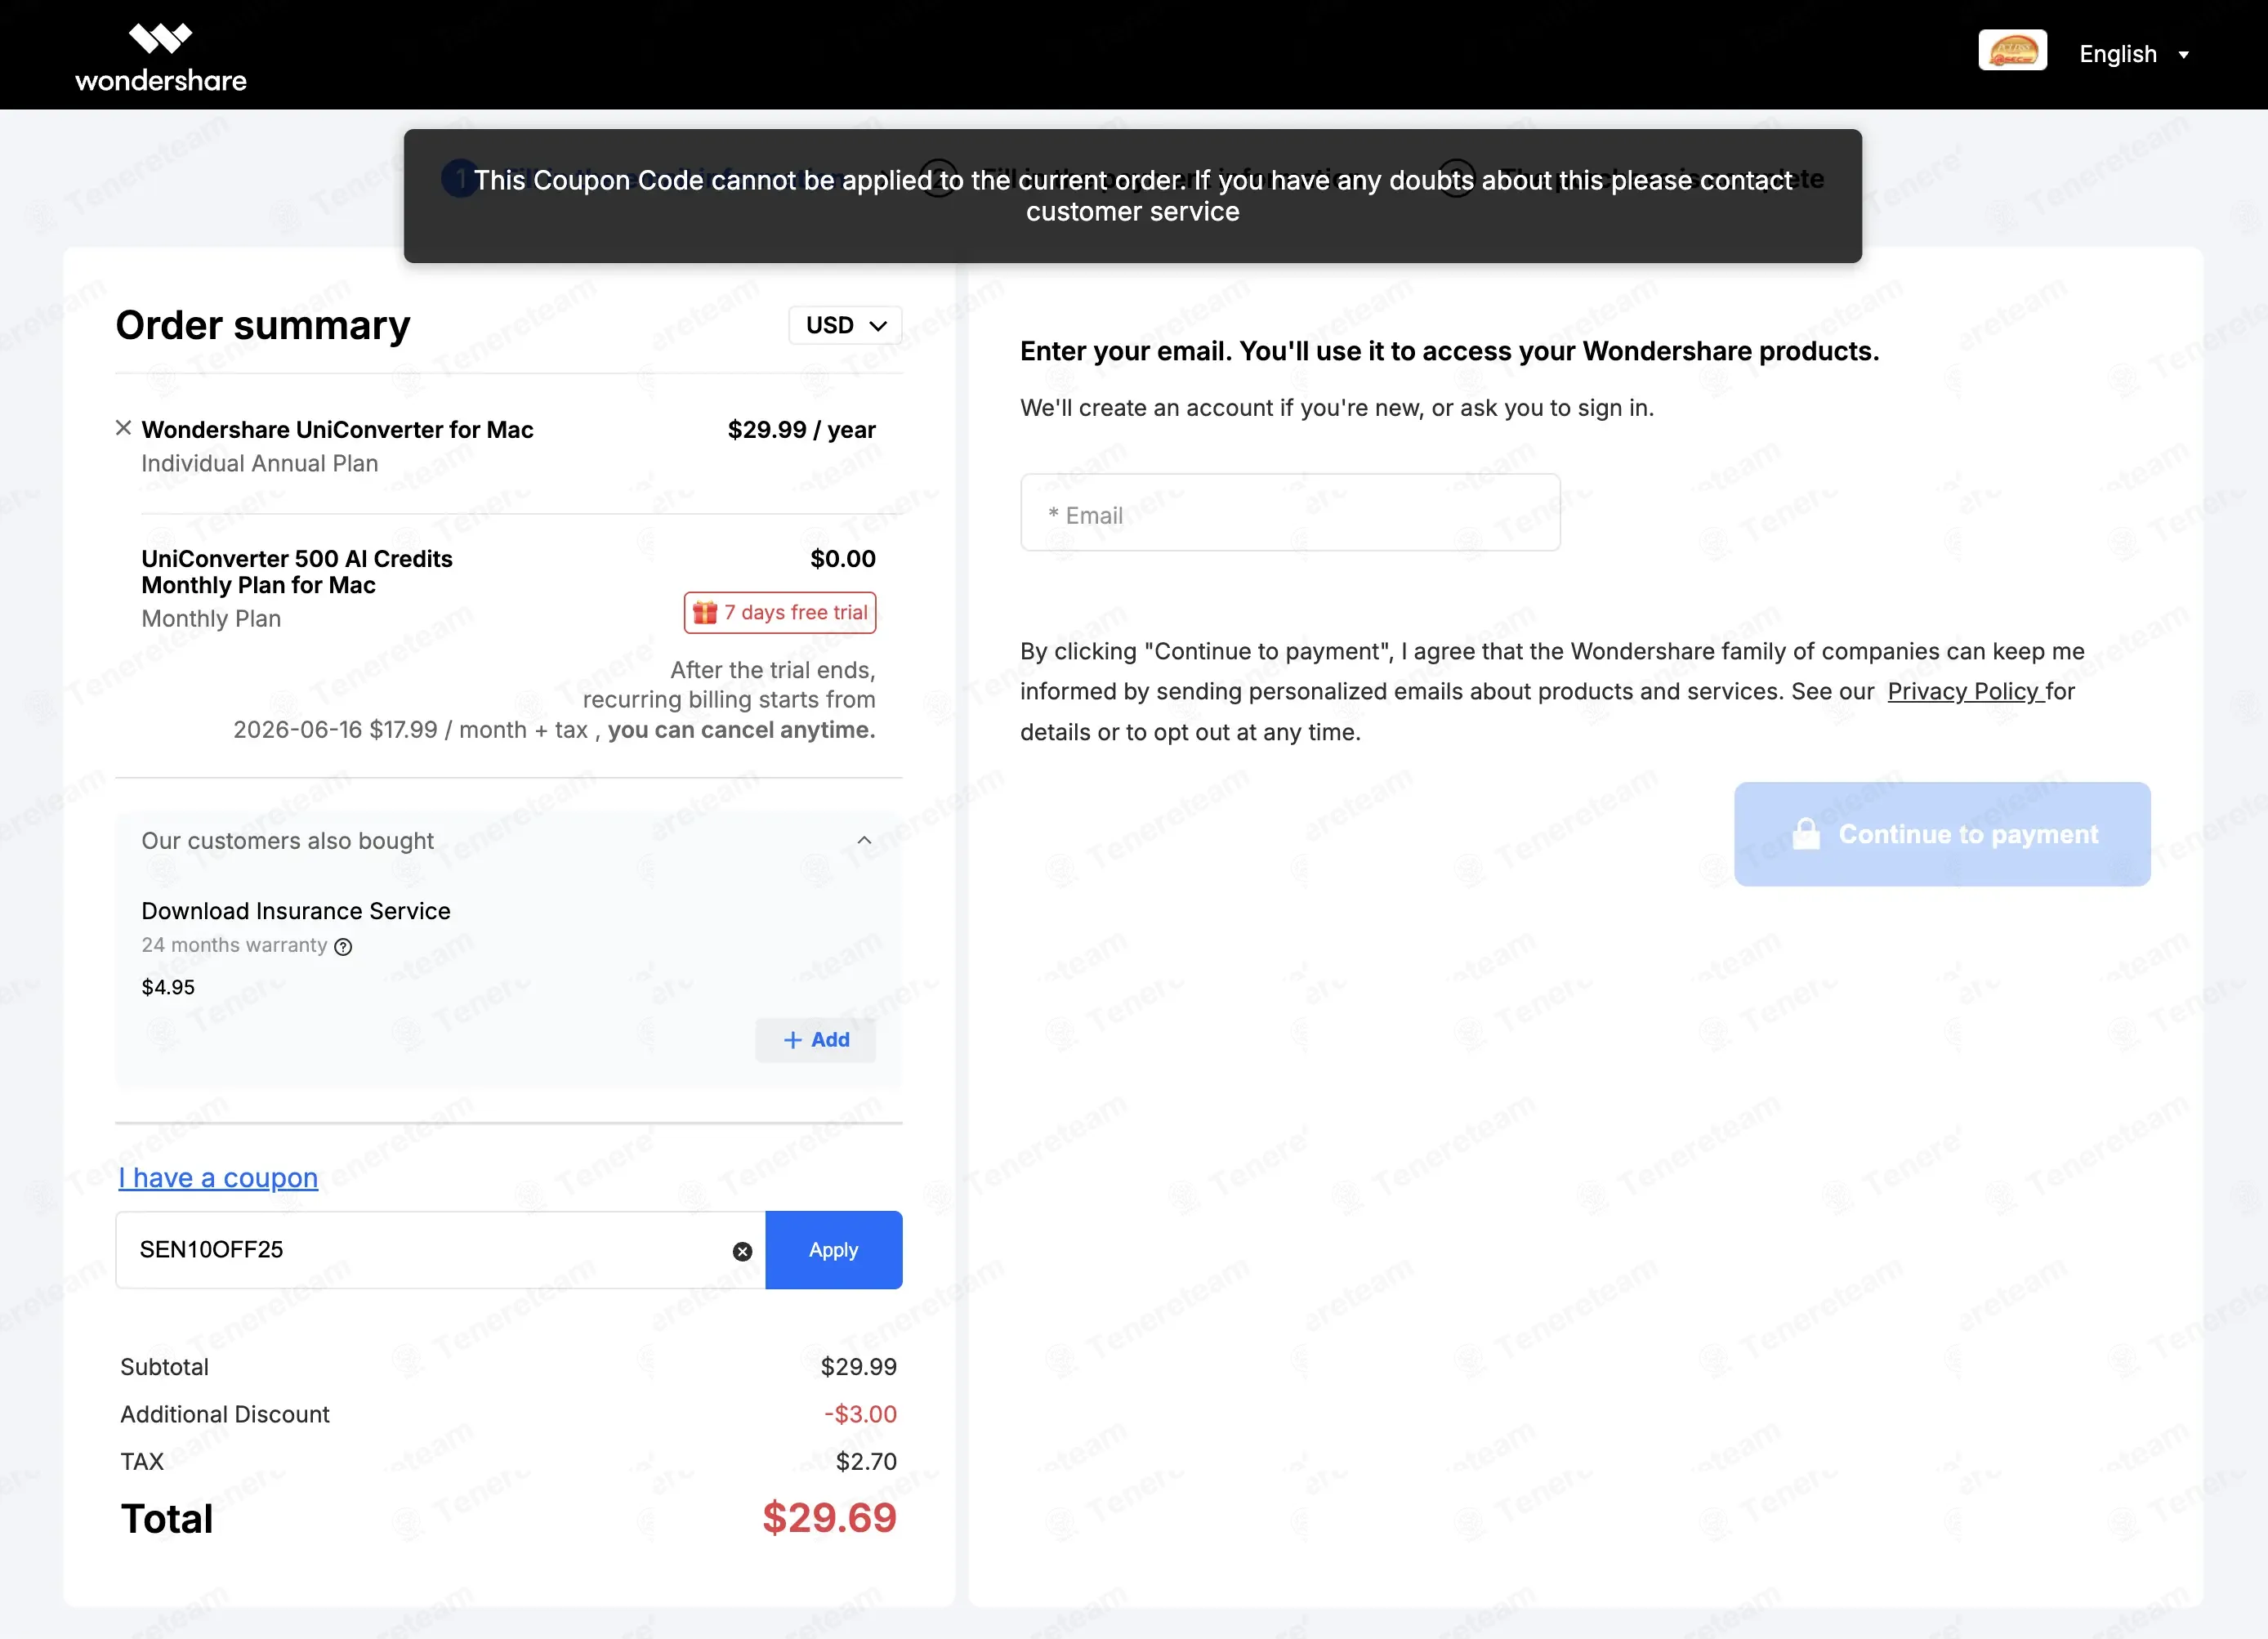Click the Download Insurance Service title
Image resolution: width=2268 pixels, height=1639 pixels.
coord(296,911)
